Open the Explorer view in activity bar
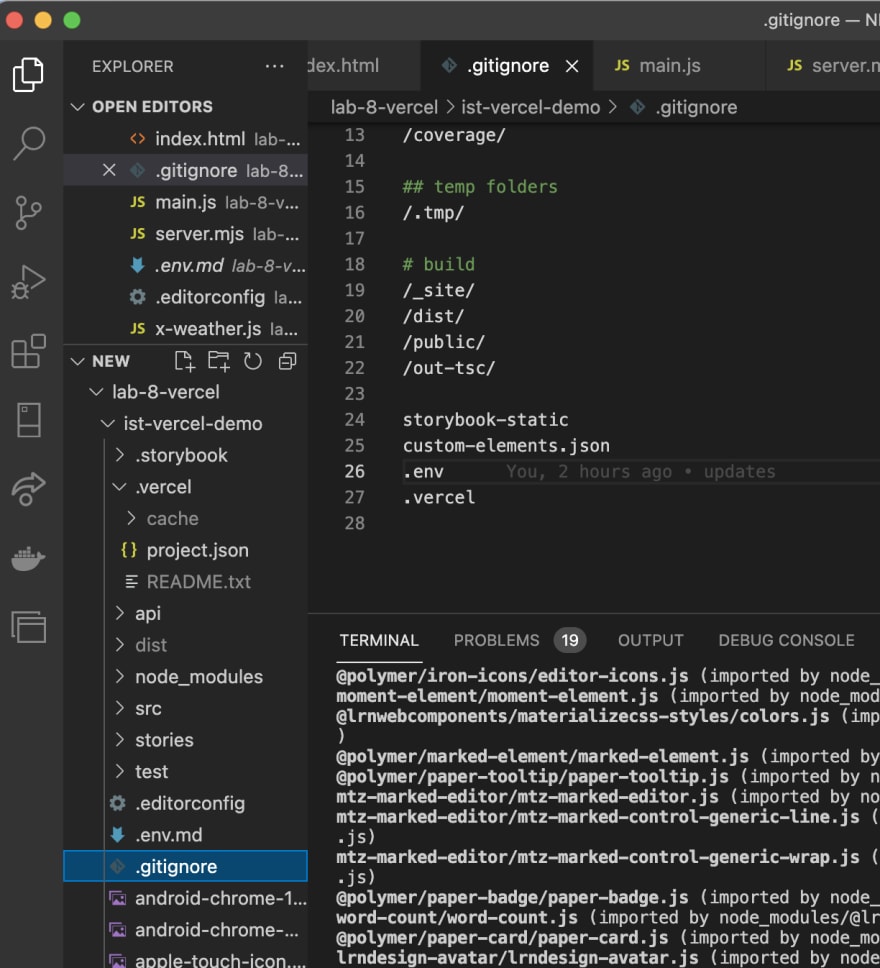 [28, 74]
